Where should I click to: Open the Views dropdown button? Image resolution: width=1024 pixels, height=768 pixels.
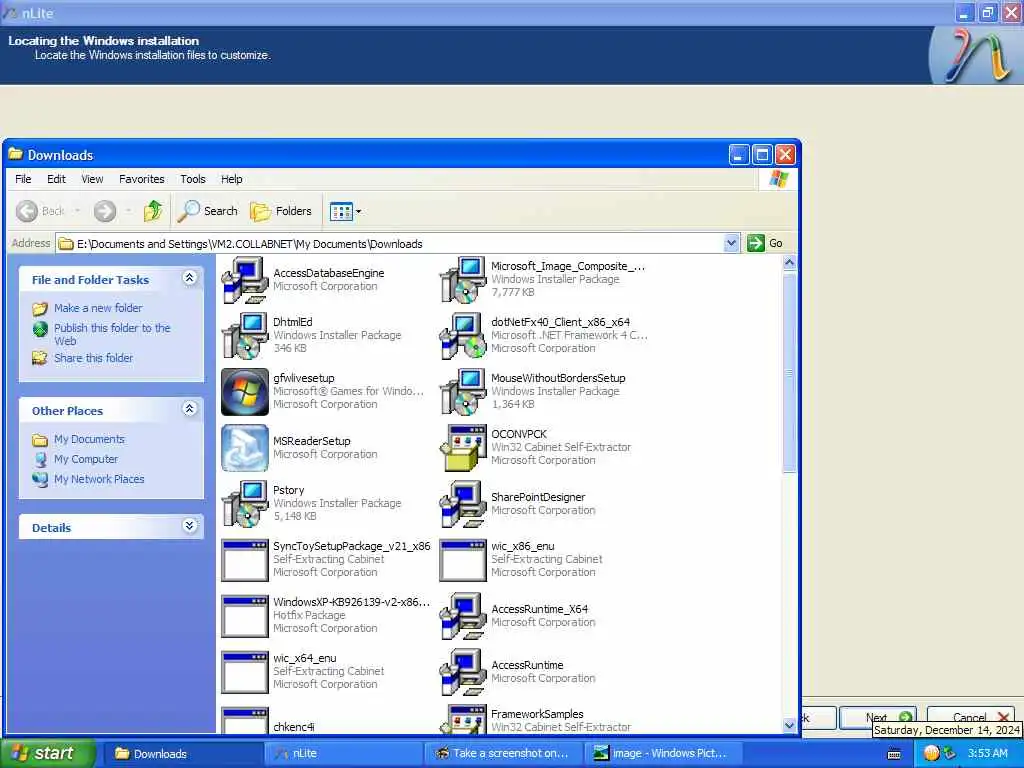(345, 211)
